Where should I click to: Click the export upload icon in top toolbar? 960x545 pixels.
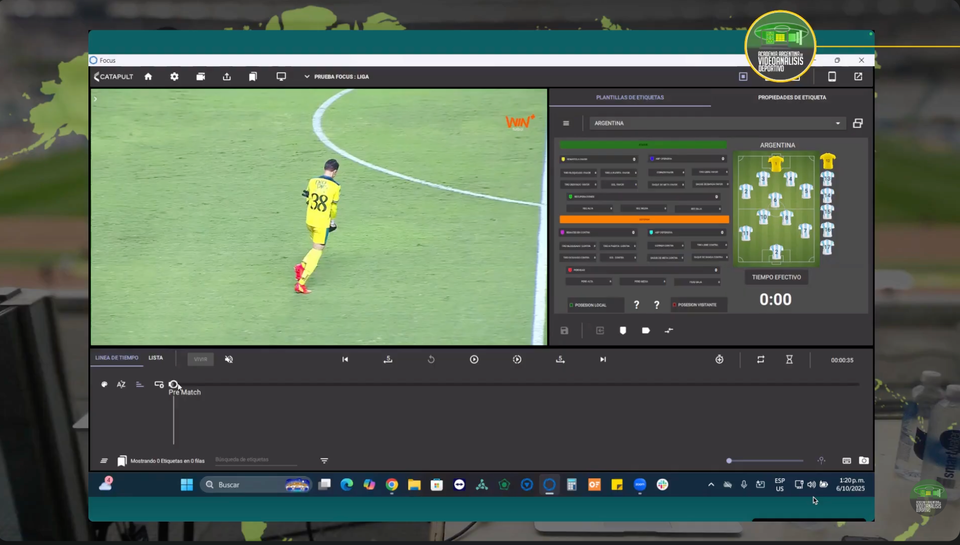227,77
